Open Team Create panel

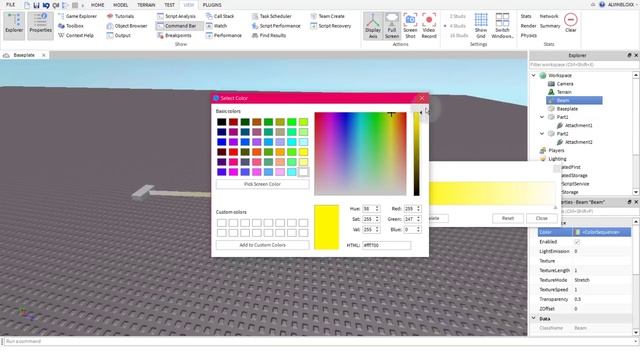[327, 16]
